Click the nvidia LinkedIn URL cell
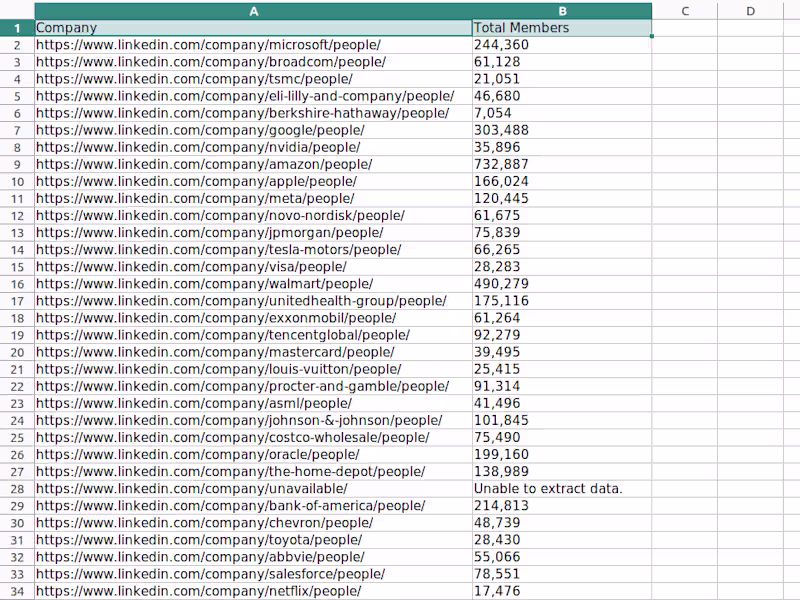The height and width of the screenshot is (600, 800). click(254, 147)
